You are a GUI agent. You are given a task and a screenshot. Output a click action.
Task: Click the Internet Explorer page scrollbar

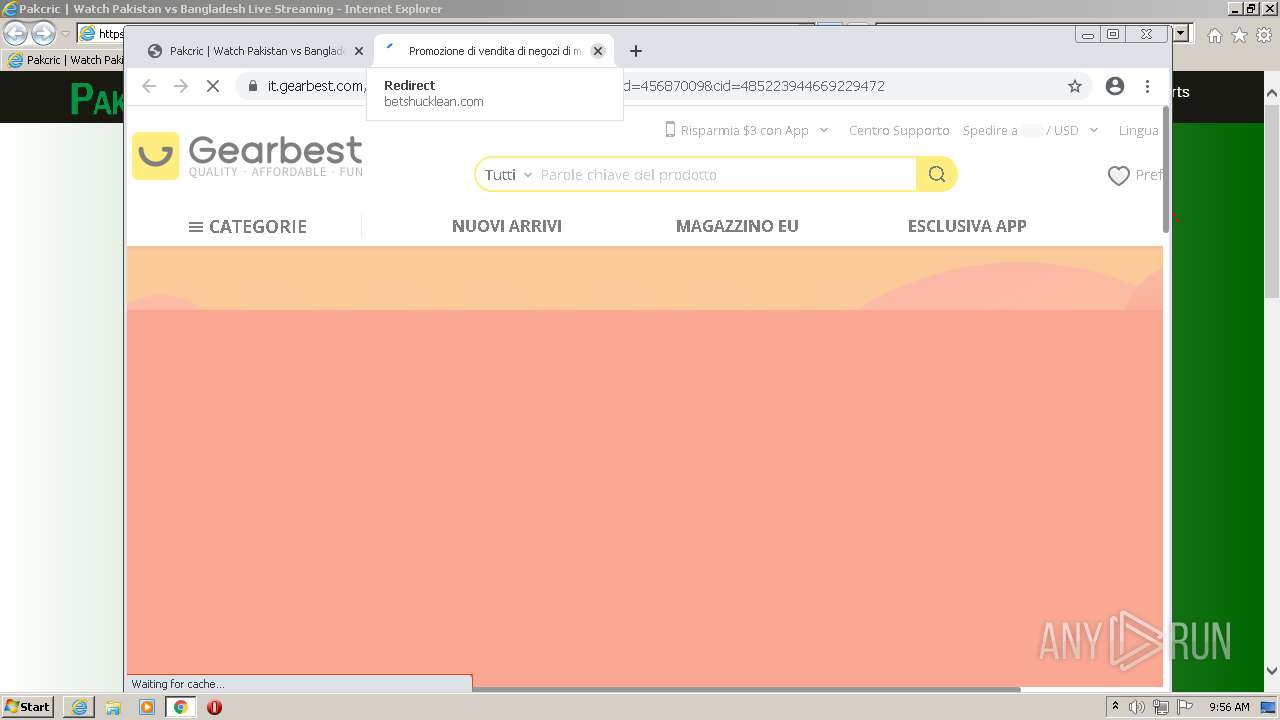(1272, 200)
